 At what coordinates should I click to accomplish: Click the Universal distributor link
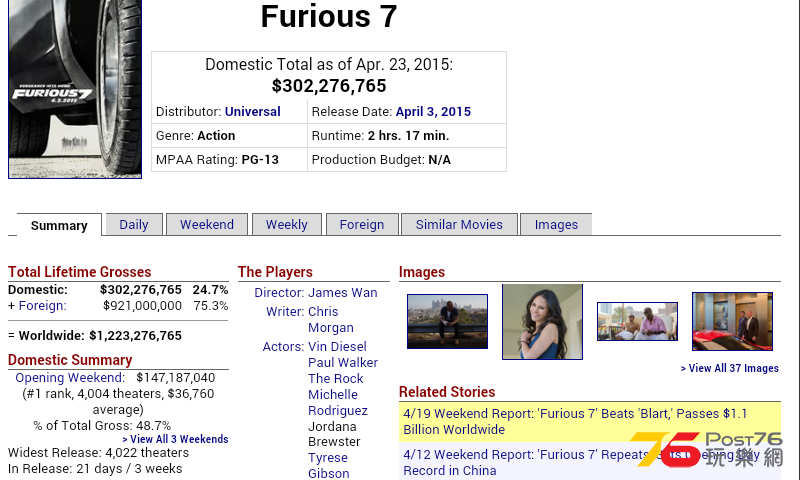click(x=252, y=111)
